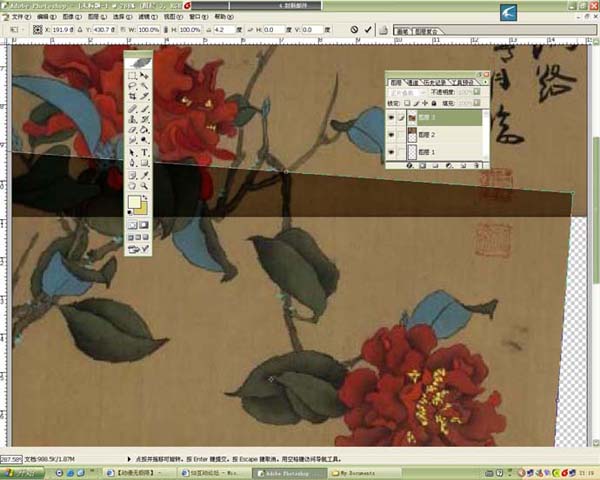This screenshot has width=600, height=480.
Task: Open the layer styles dropdown button
Action: tap(410, 165)
